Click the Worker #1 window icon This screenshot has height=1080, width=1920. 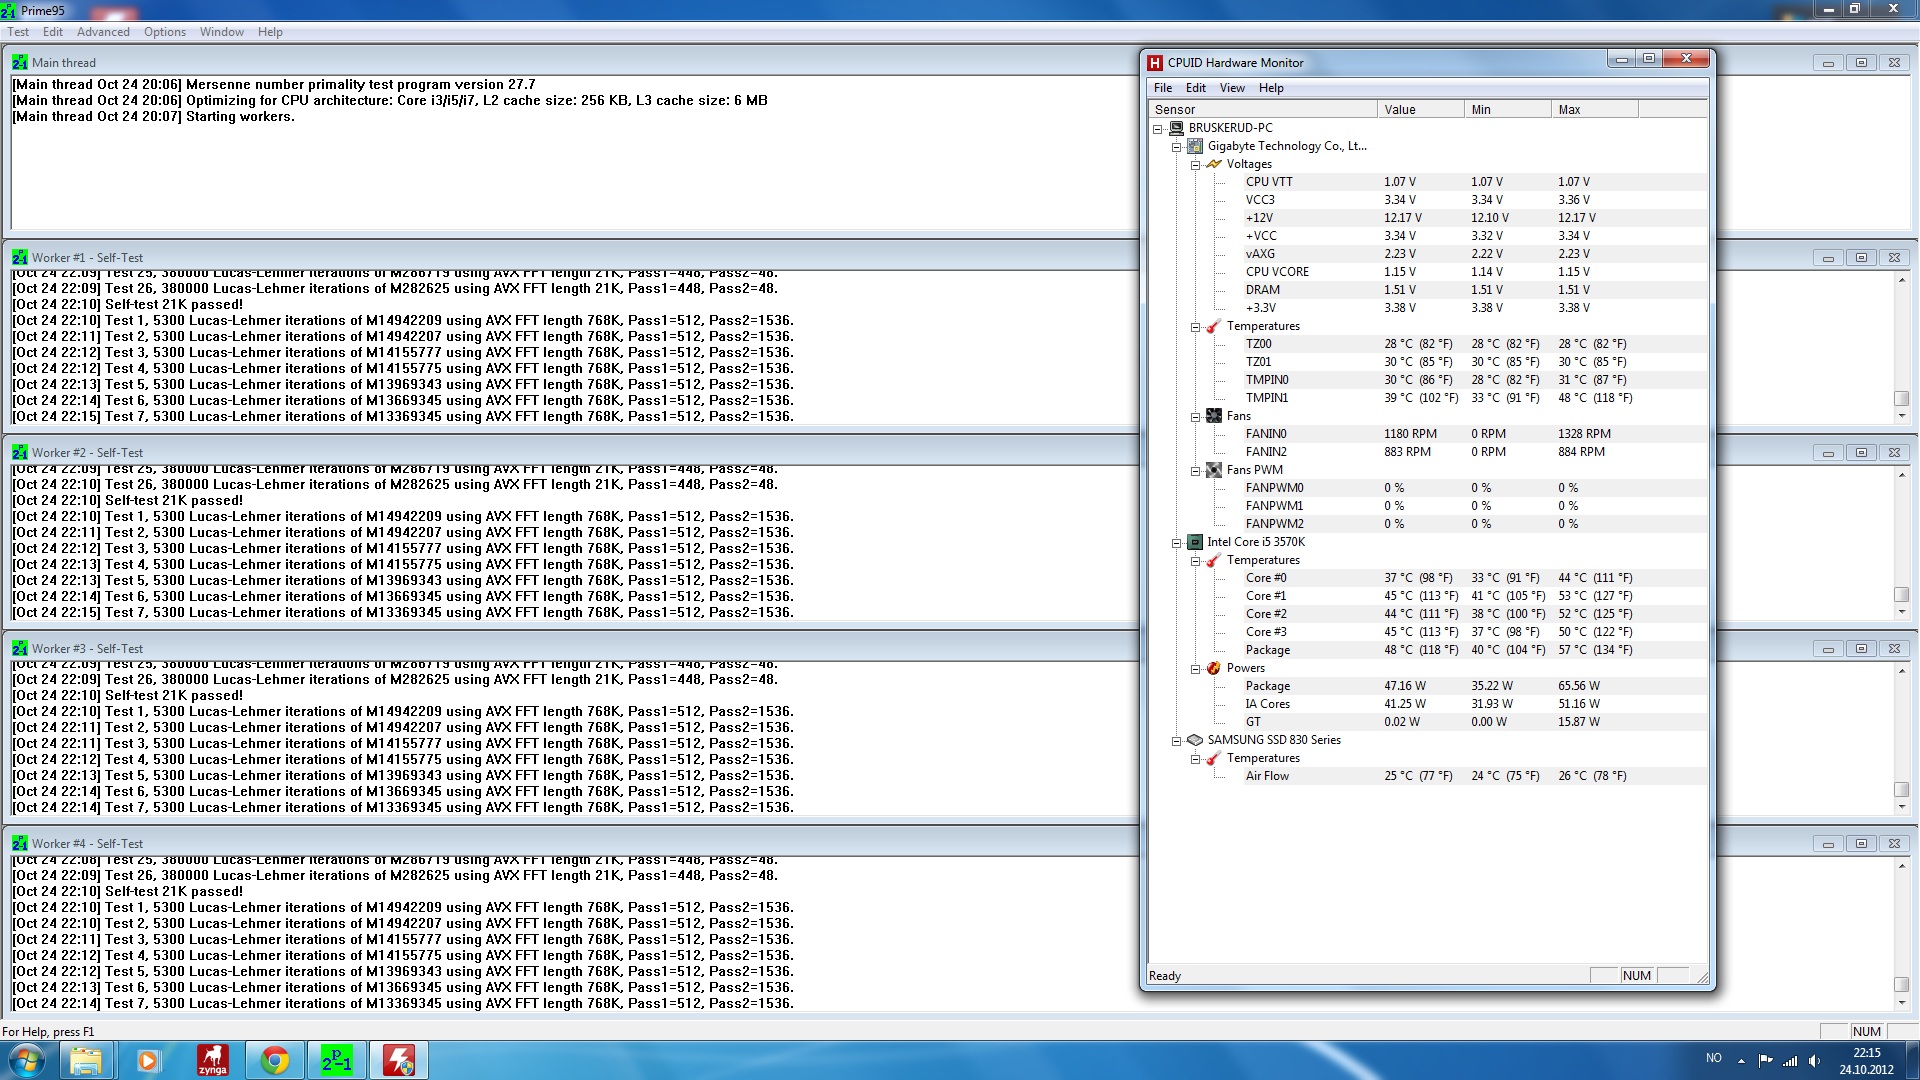tap(20, 257)
